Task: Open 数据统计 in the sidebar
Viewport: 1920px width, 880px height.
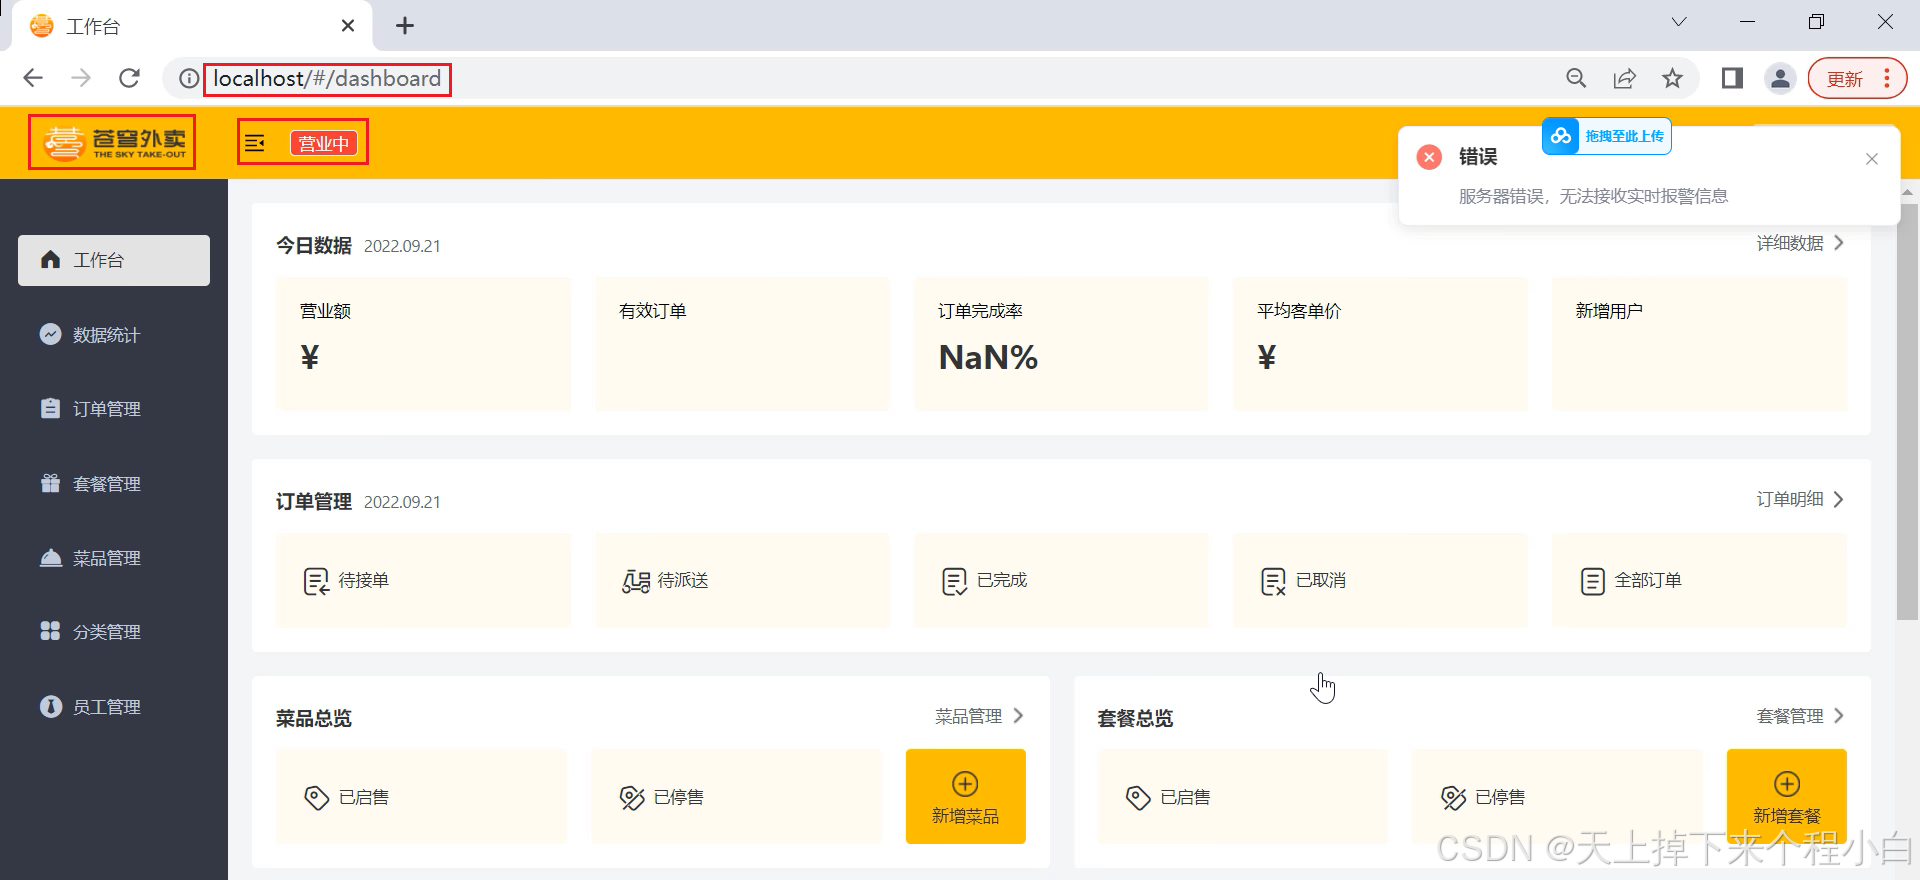Action: [114, 335]
